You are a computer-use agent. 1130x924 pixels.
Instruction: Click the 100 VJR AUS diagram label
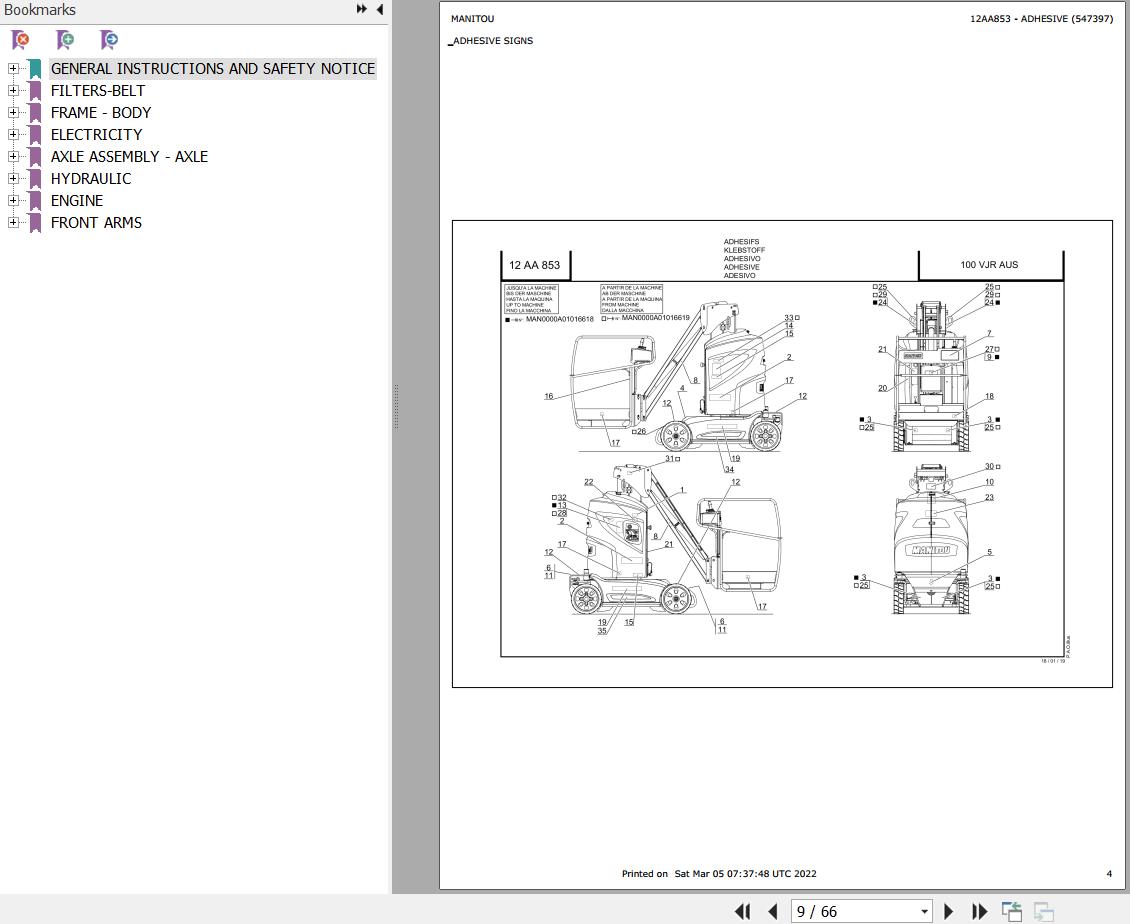(989, 265)
